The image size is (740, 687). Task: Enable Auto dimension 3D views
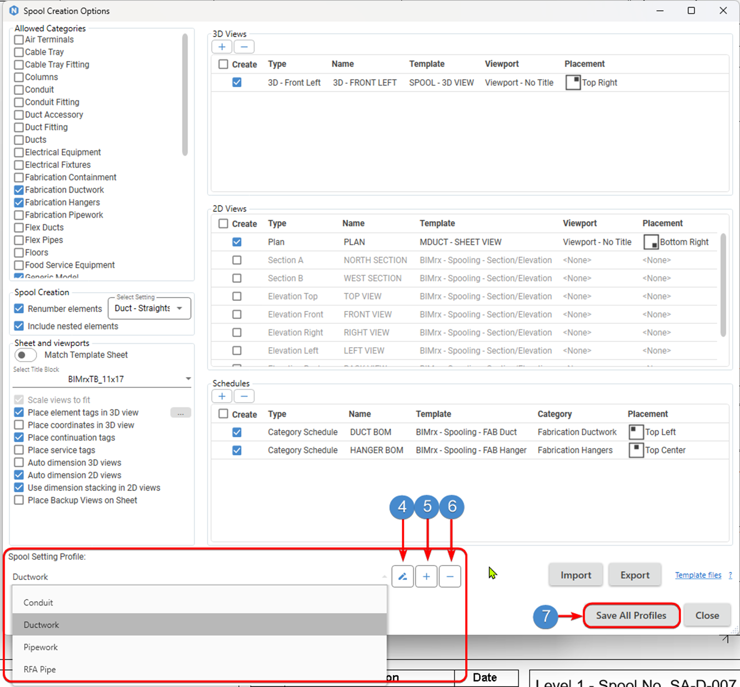click(19, 463)
